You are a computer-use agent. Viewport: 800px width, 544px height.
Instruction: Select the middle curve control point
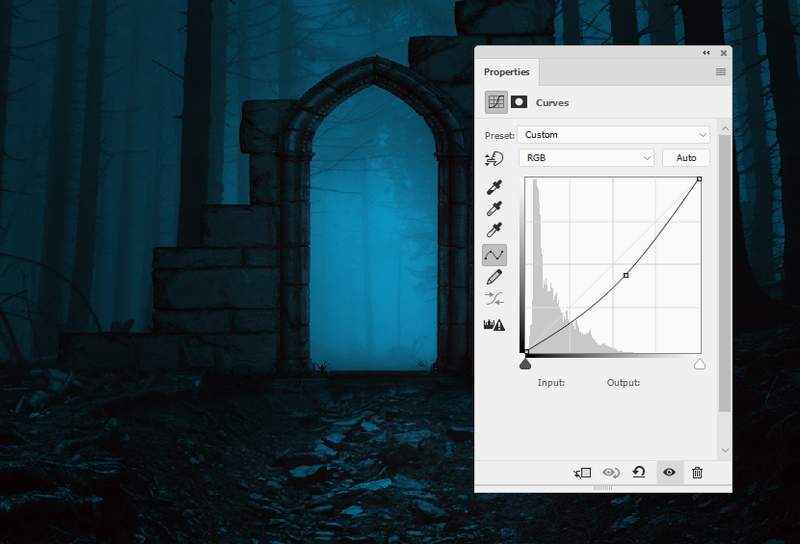pos(626,276)
